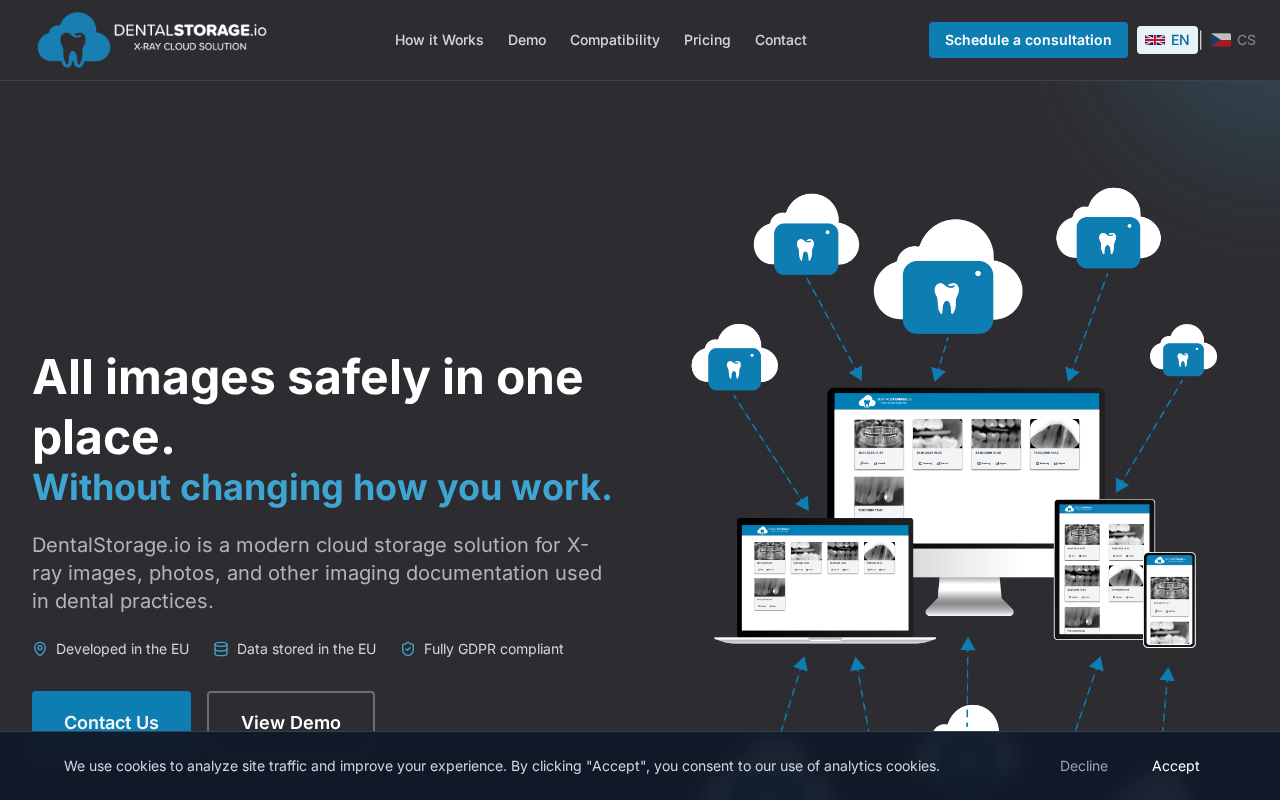Navigate to Pricing in the top menu

tap(707, 40)
